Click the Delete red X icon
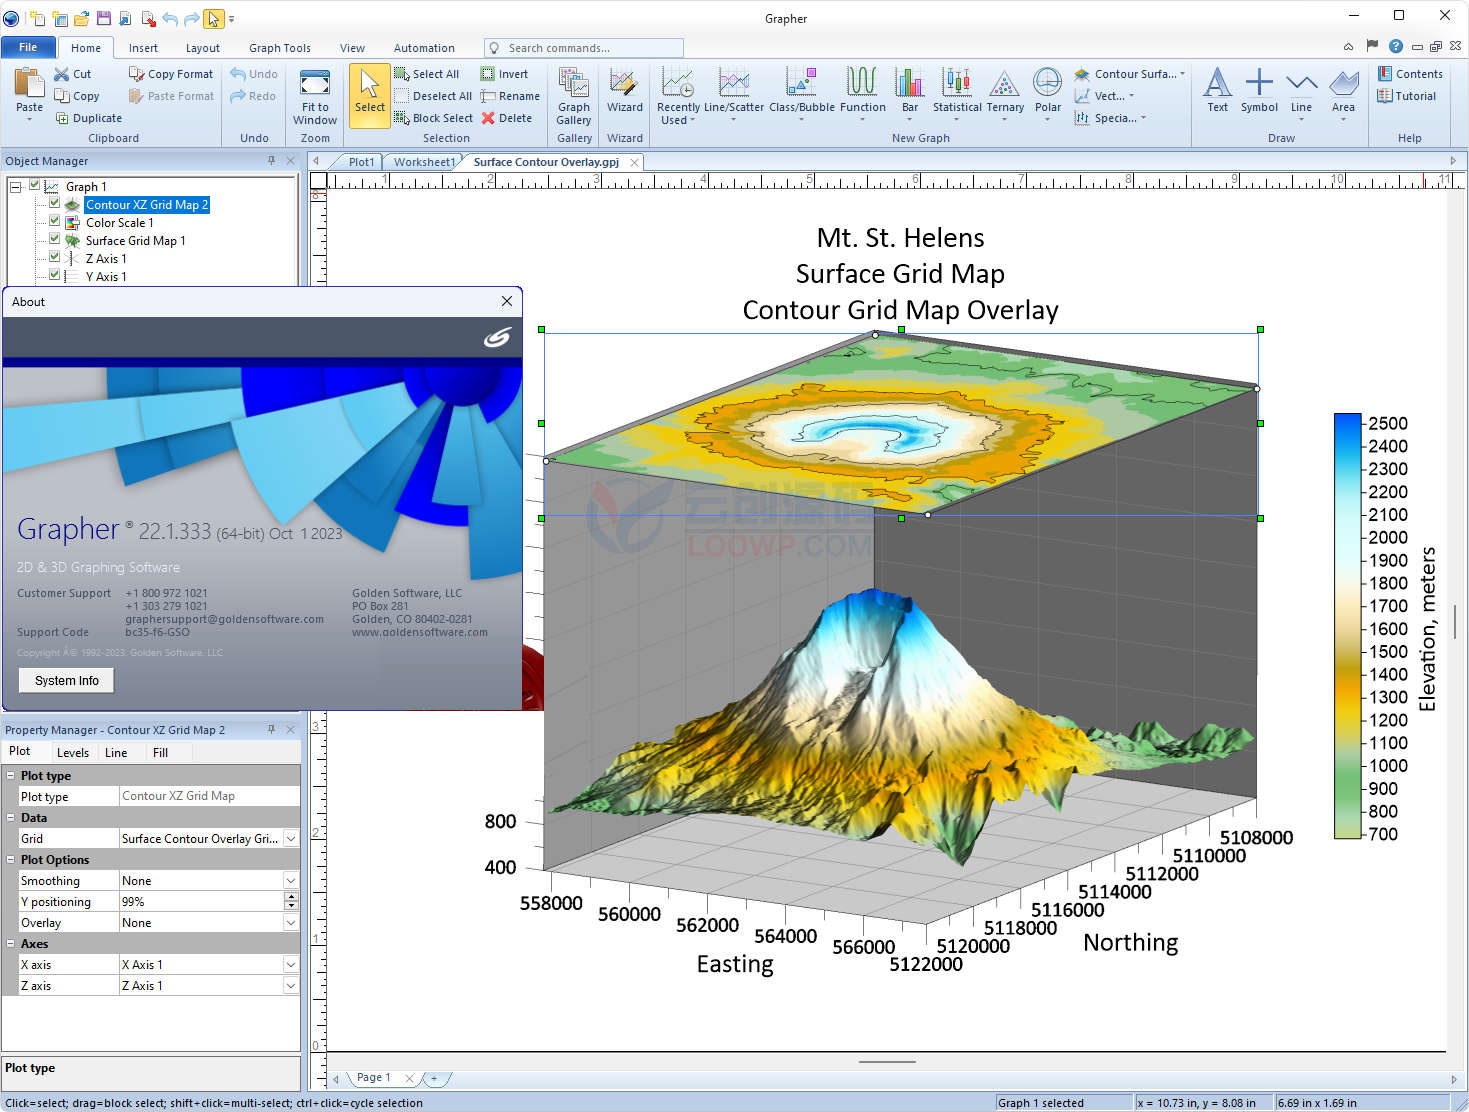The width and height of the screenshot is (1469, 1112). coord(488,118)
